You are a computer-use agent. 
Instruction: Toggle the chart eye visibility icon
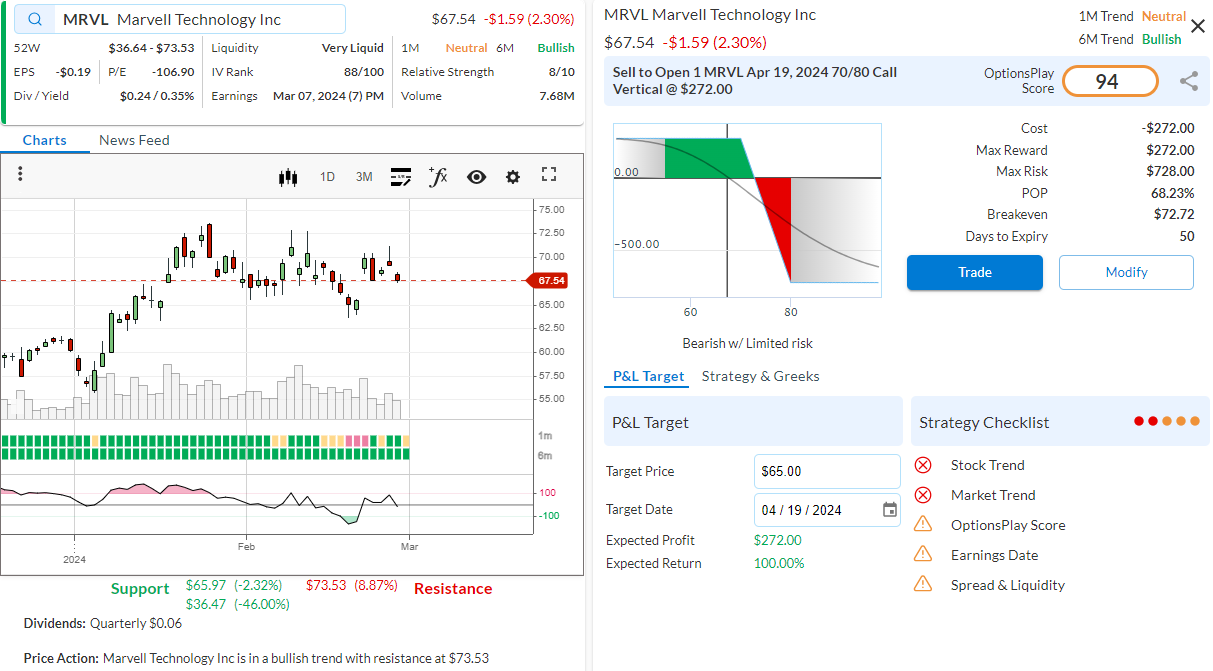coord(476,177)
